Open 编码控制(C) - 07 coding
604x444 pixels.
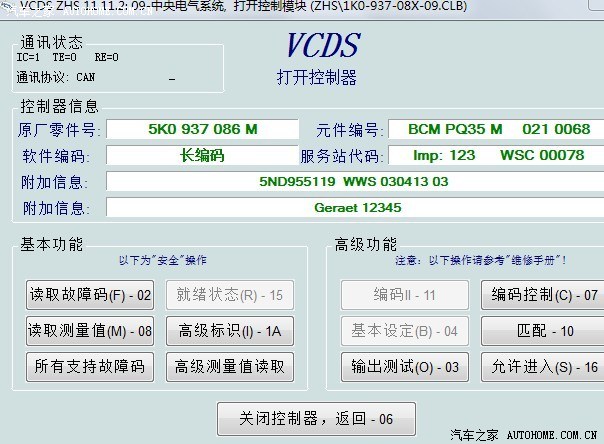pos(544,295)
